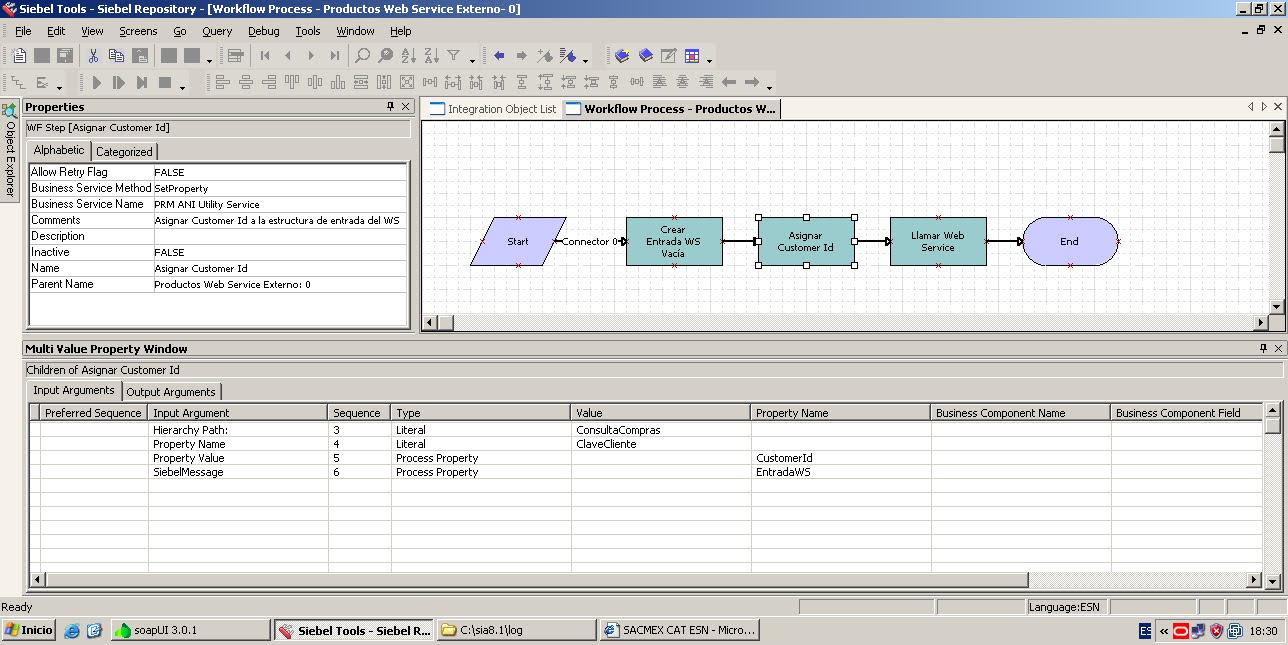Open the dropdown arrow beside the filter icon
The image size is (1288, 645).
pos(472,58)
